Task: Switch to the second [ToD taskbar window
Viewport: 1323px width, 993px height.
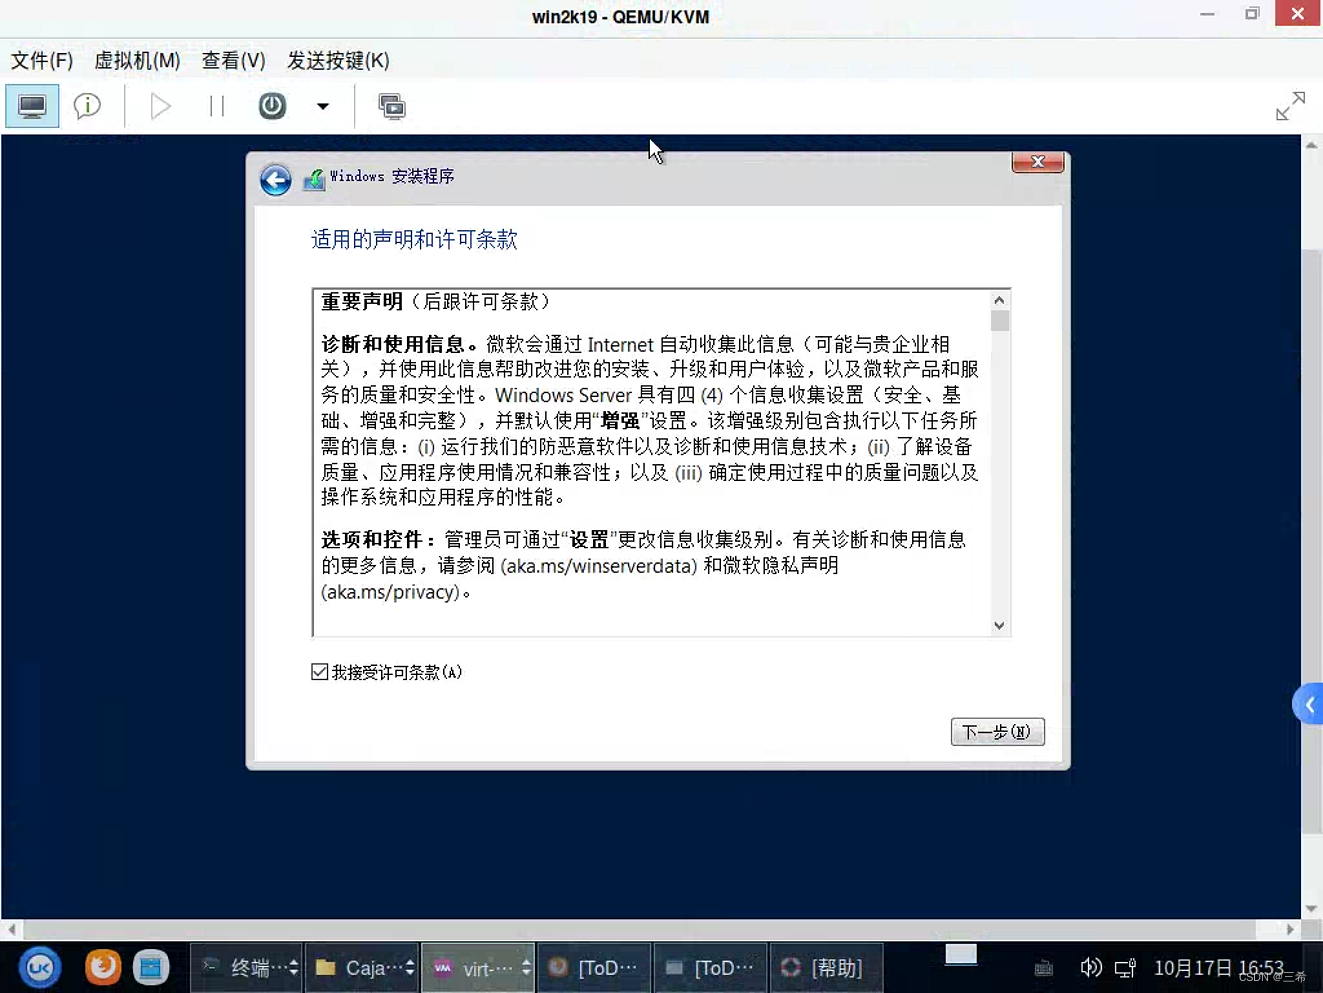Action: click(710, 968)
